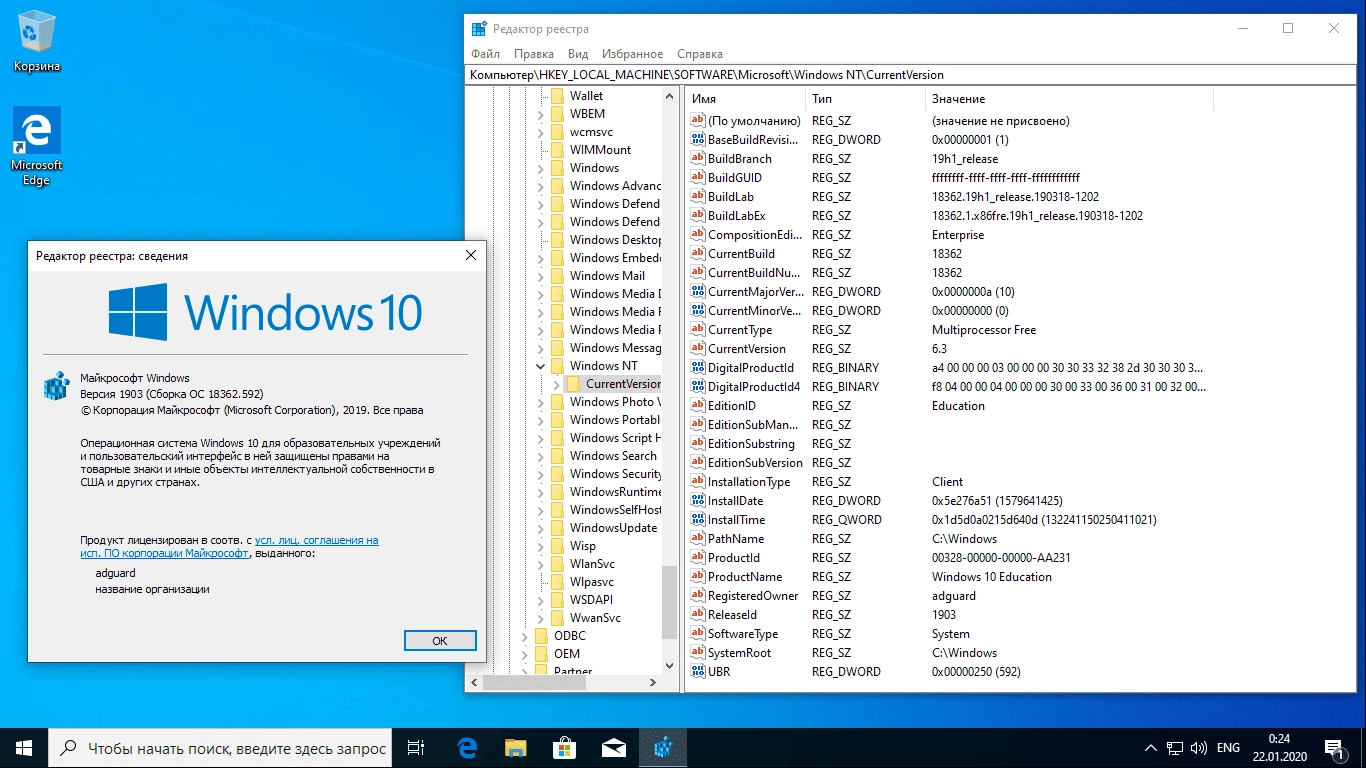Click the taskbar search box
Viewport: 1366px width, 768px height.
point(221,747)
